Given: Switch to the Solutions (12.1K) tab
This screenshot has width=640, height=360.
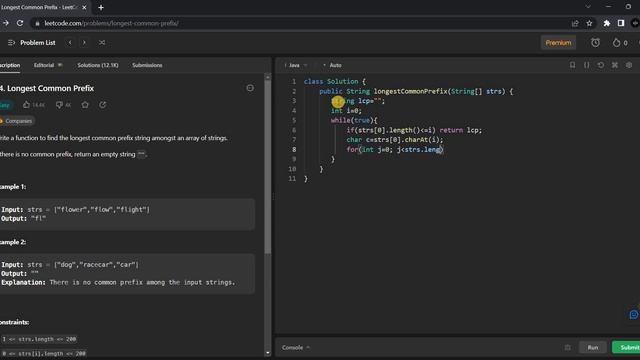Looking at the screenshot, I should pos(98,65).
